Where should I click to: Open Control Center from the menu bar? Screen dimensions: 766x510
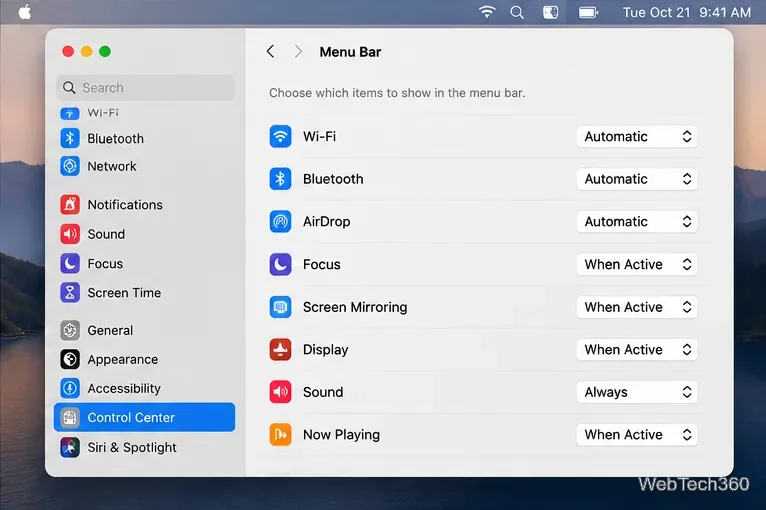tap(551, 12)
